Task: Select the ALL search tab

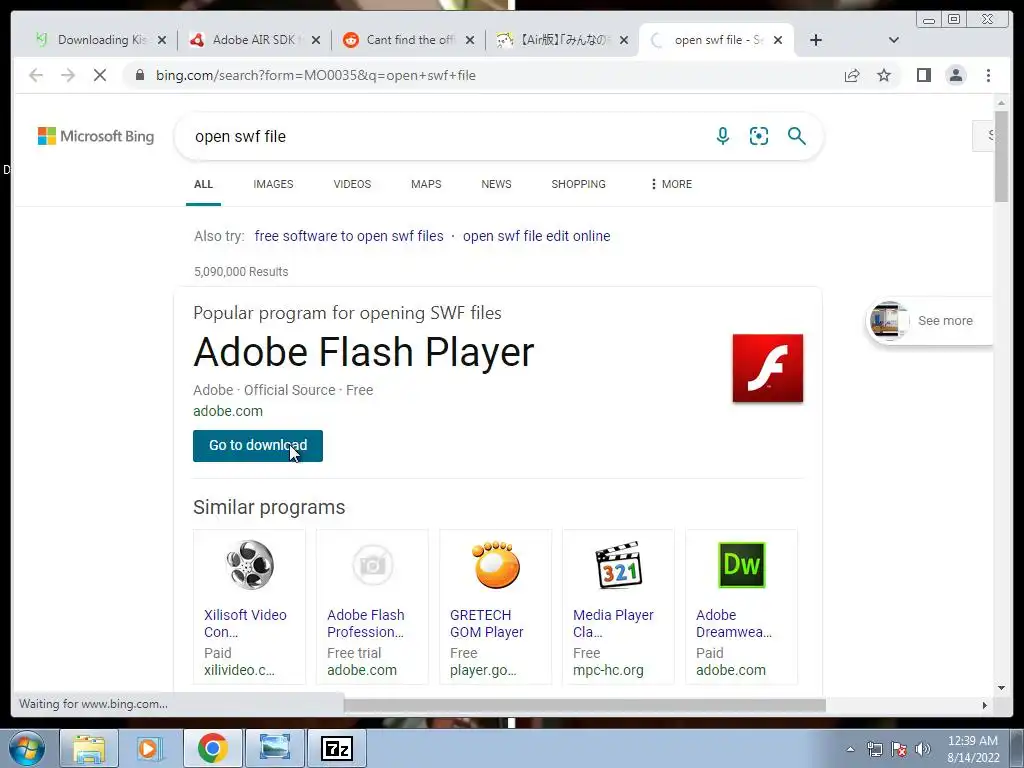Action: click(203, 184)
